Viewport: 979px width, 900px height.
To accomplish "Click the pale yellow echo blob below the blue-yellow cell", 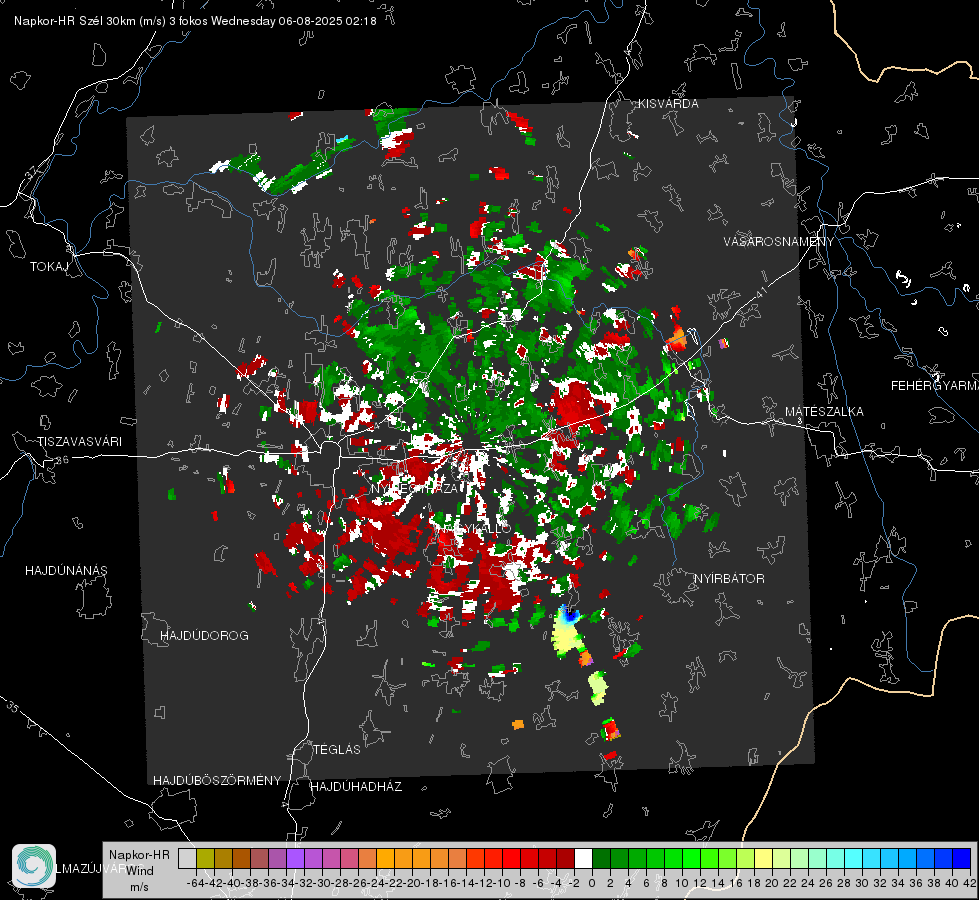I will pos(598,687).
